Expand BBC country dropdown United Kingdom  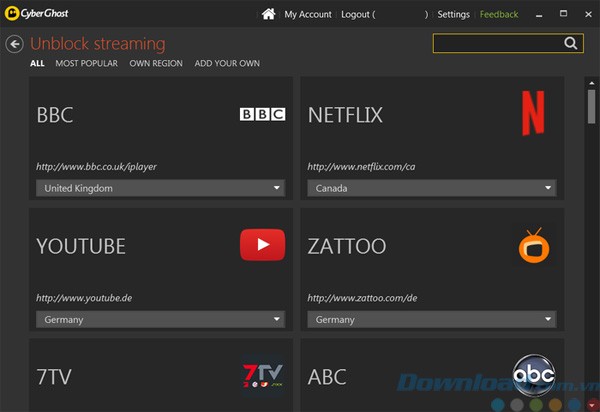pos(161,188)
